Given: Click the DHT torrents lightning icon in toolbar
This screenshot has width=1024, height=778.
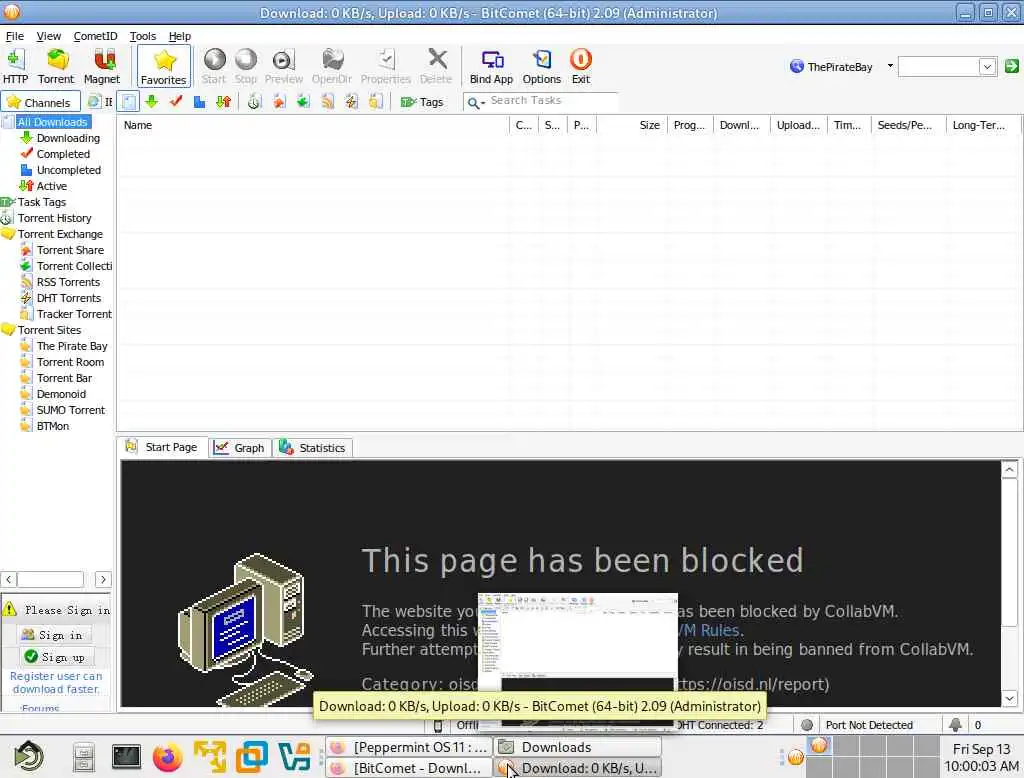Looking at the screenshot, I should tap(351, 102).
